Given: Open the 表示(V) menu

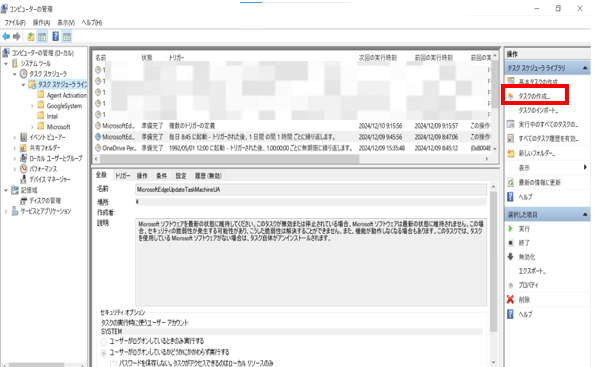Looking at the screenshot, I should pyautogui.click(x=66, y=23).
